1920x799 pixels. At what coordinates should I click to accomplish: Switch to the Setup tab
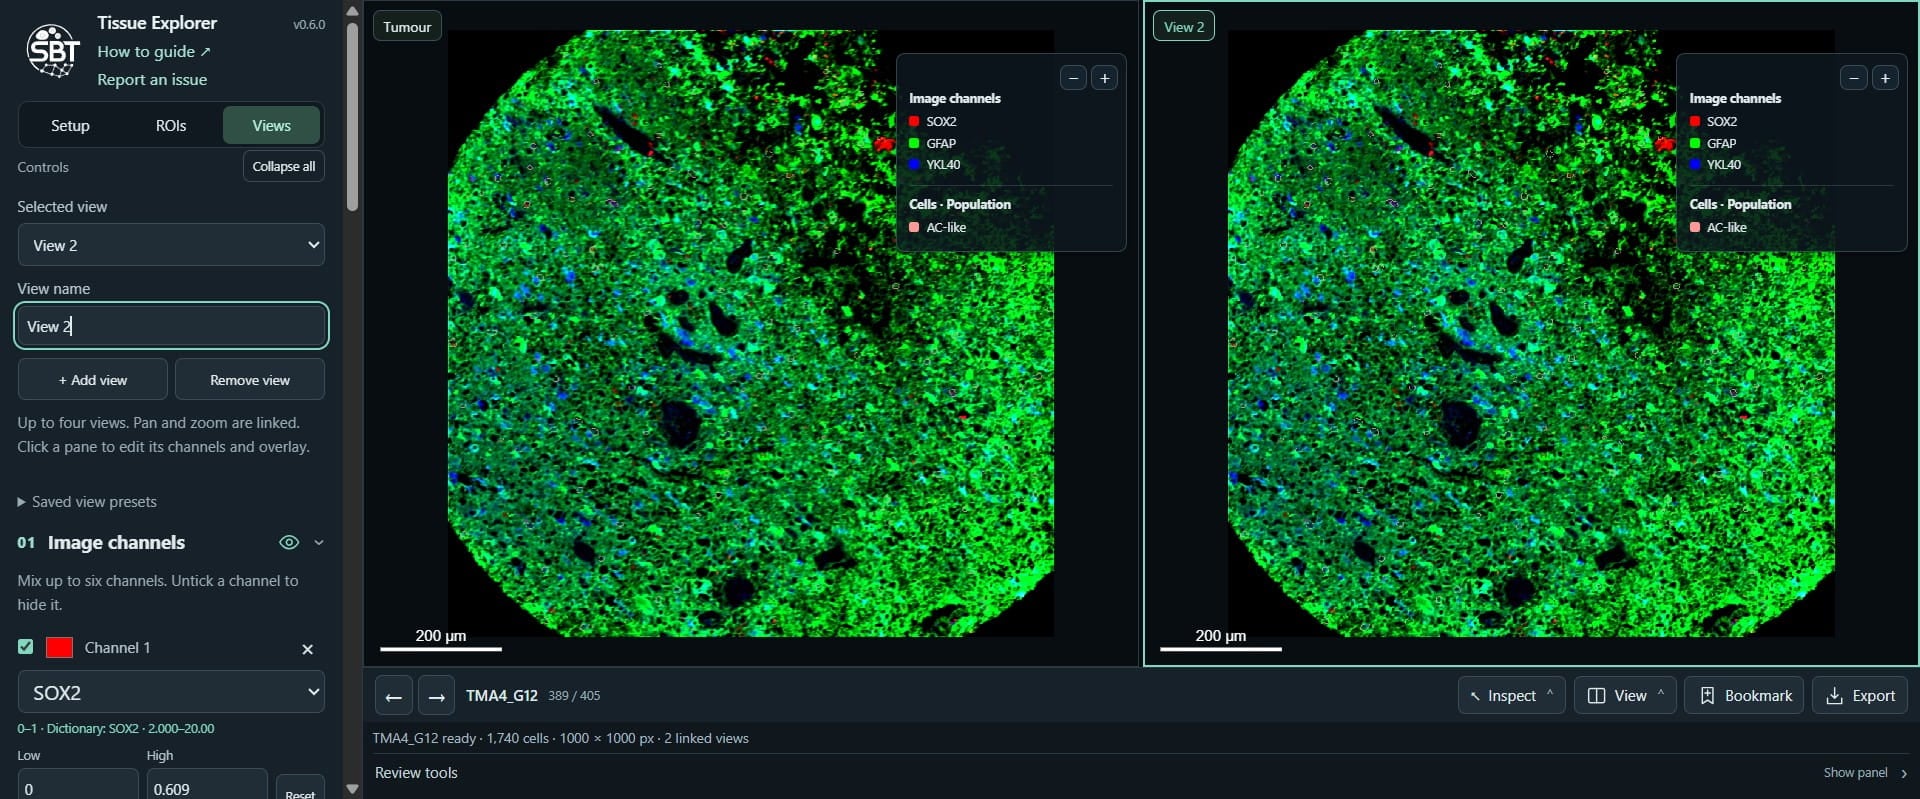click(x=70, y=125)
